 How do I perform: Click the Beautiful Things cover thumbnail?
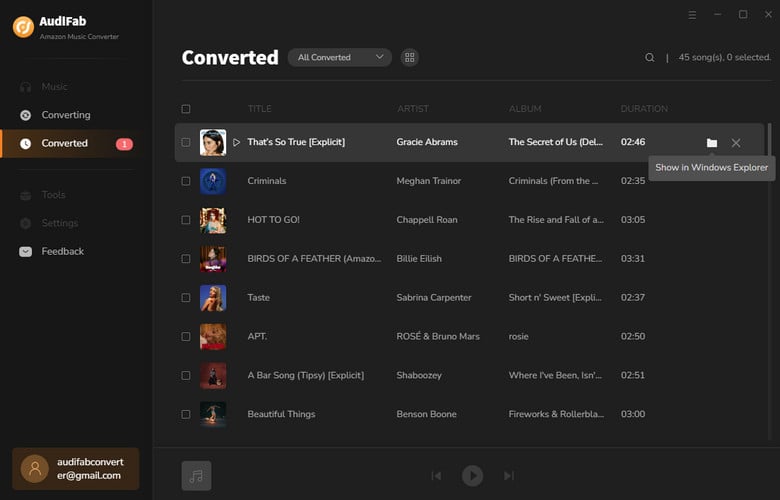pos(213,414)
